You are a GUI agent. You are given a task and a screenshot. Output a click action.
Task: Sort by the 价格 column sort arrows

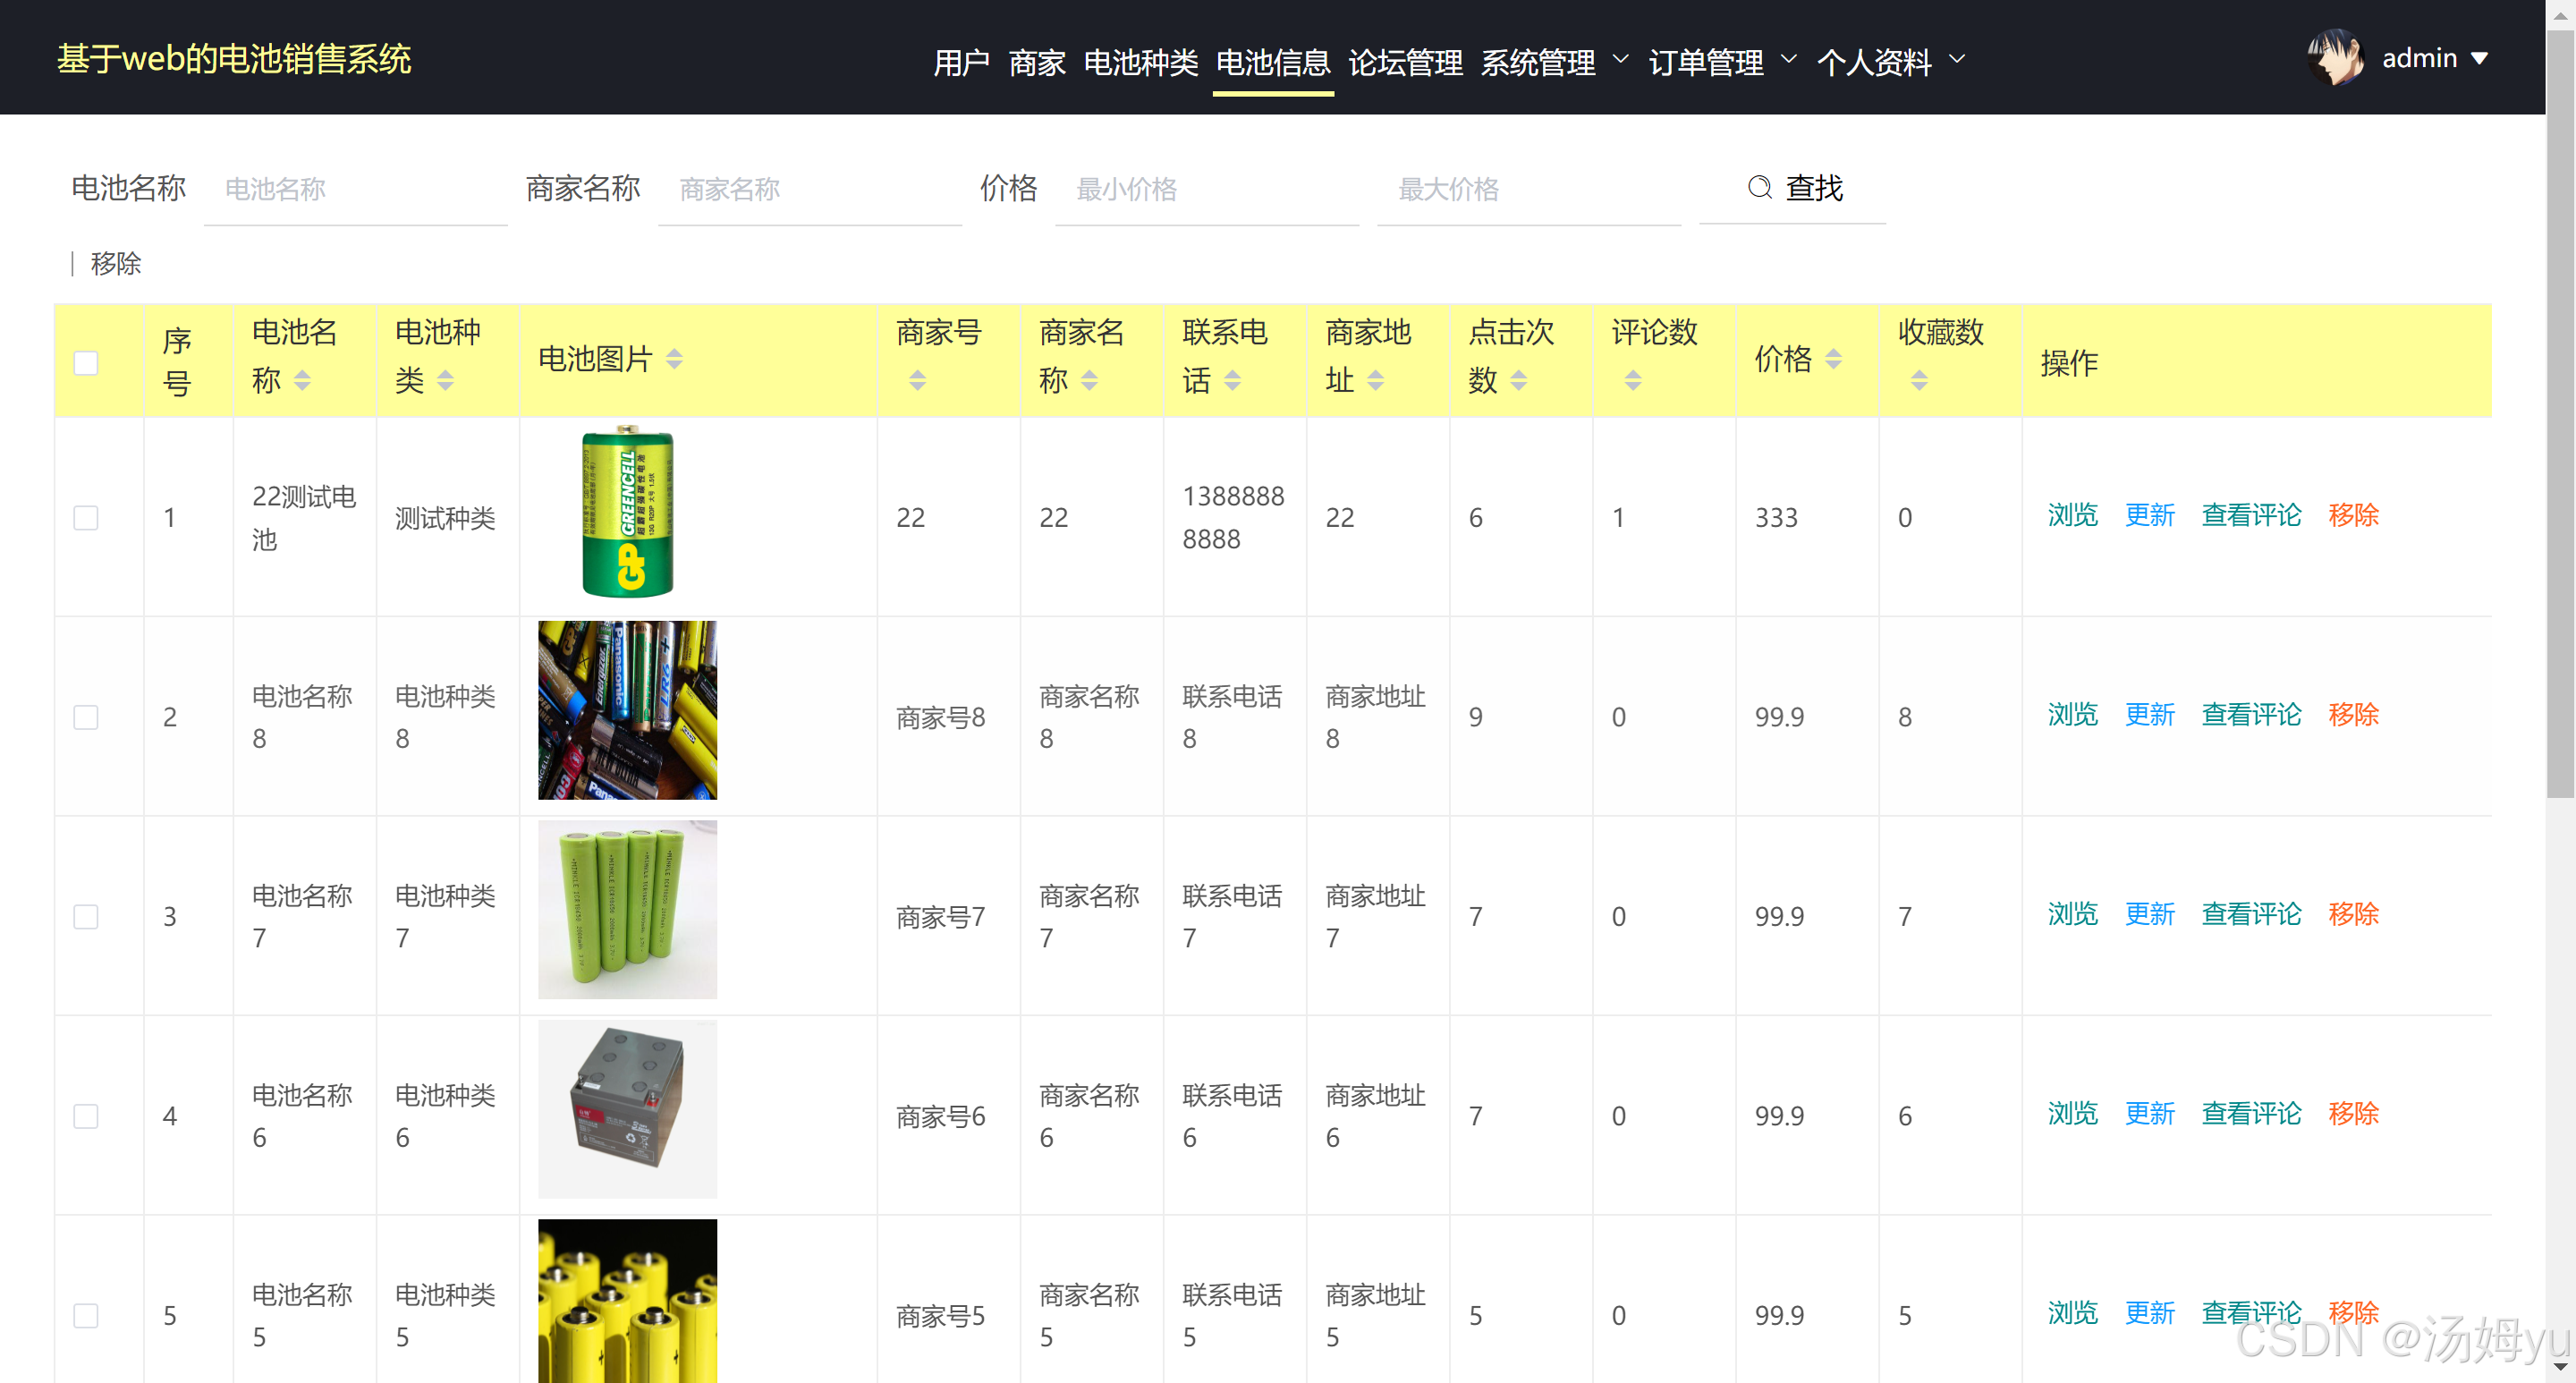(x=1833, y=359)
